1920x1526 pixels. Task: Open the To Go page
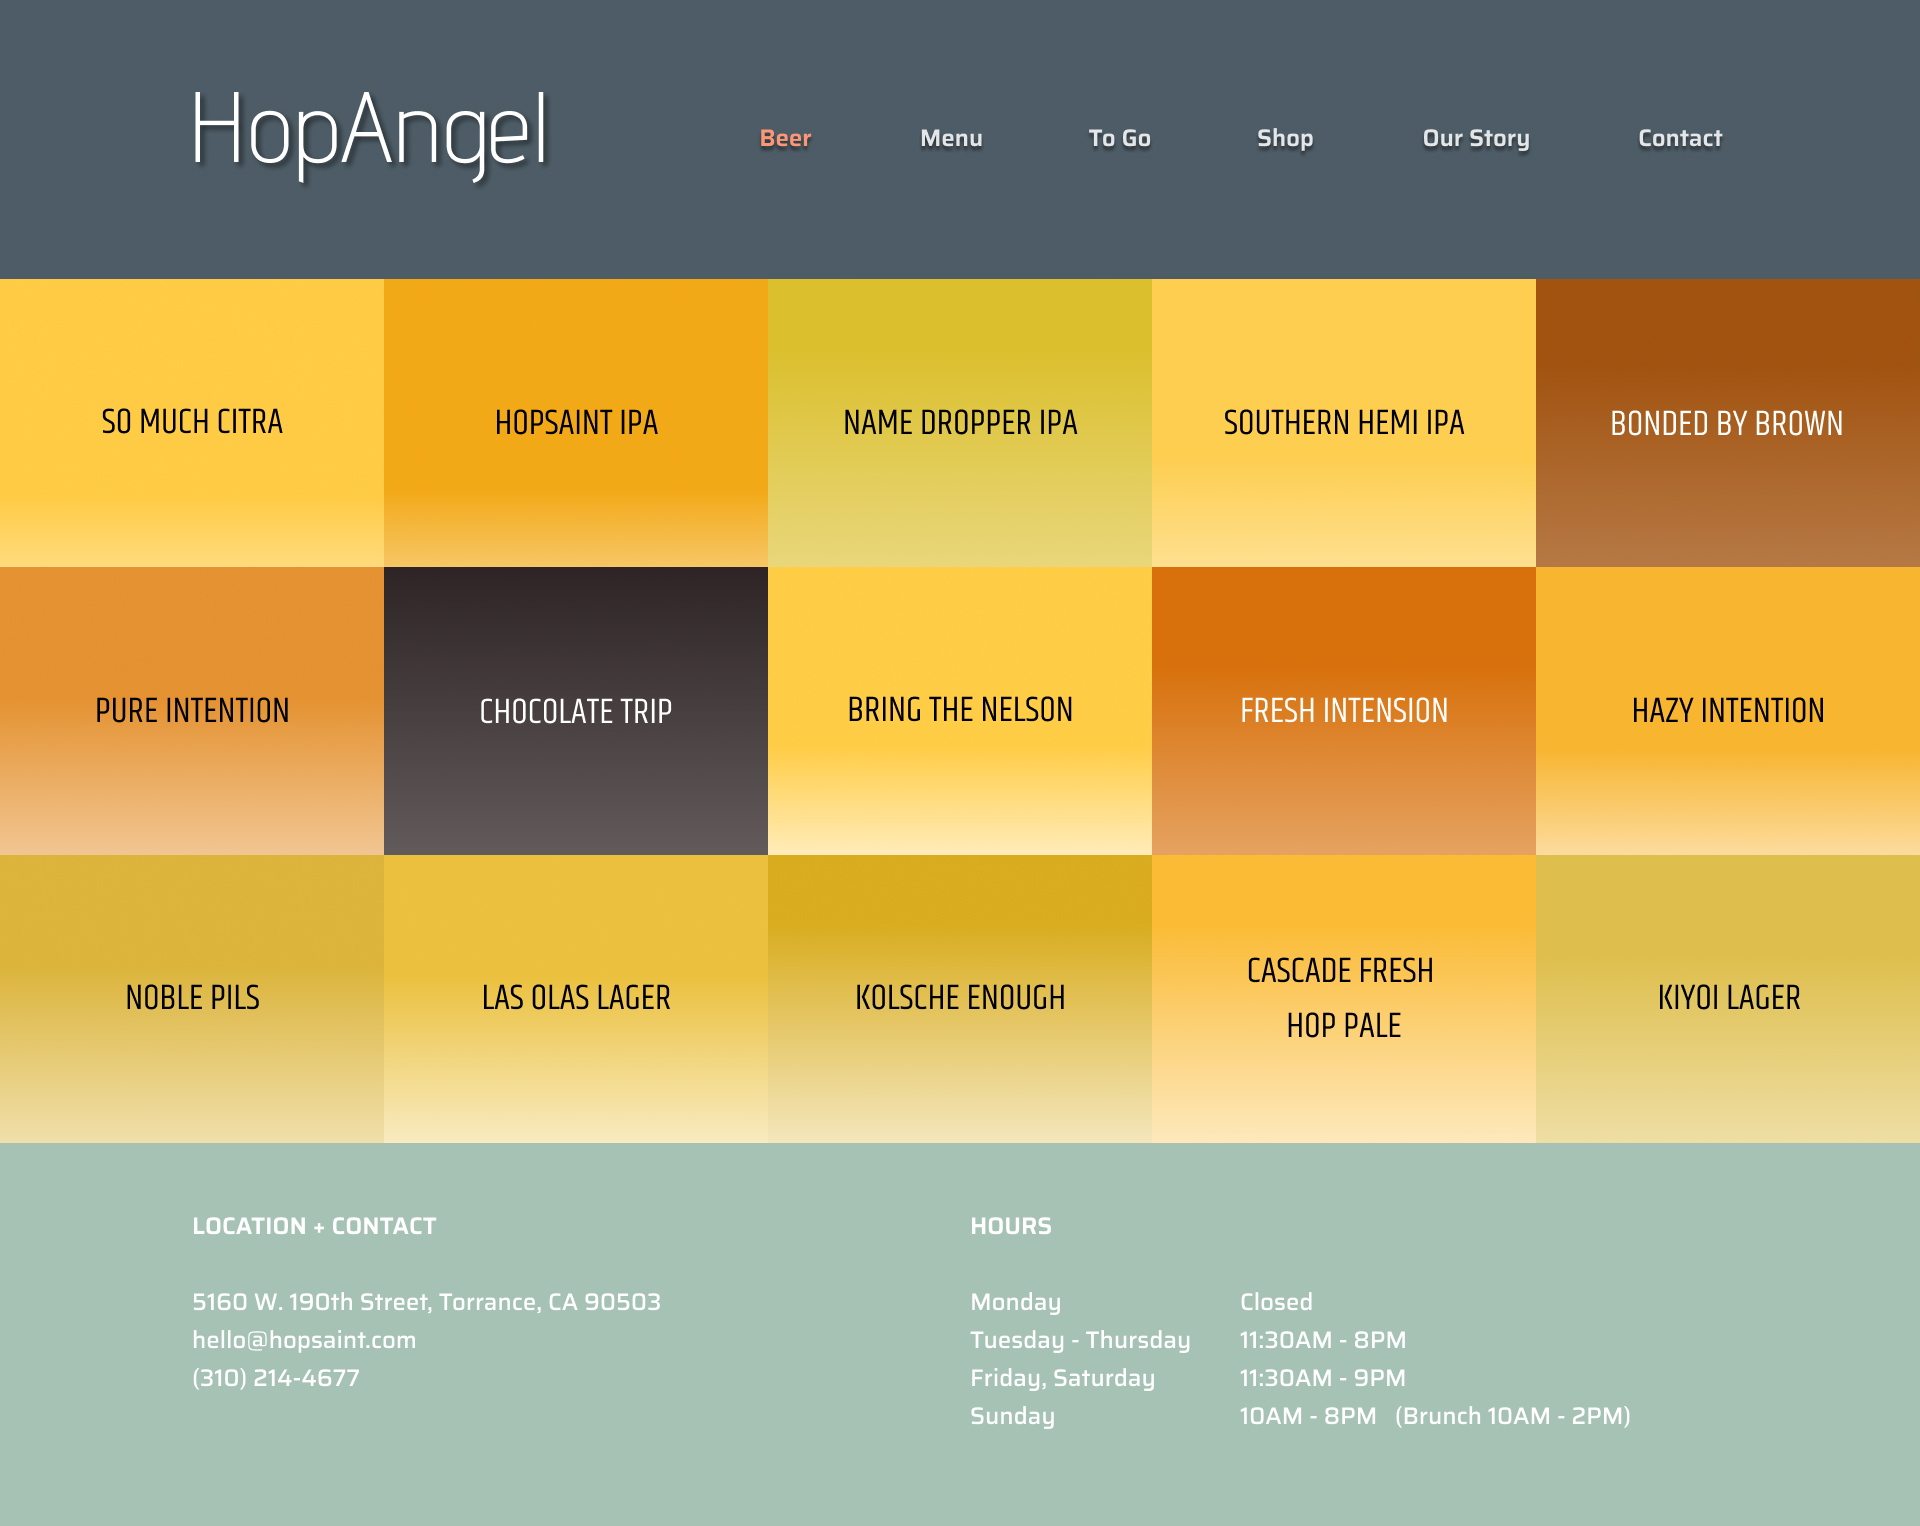[1119, 138]
